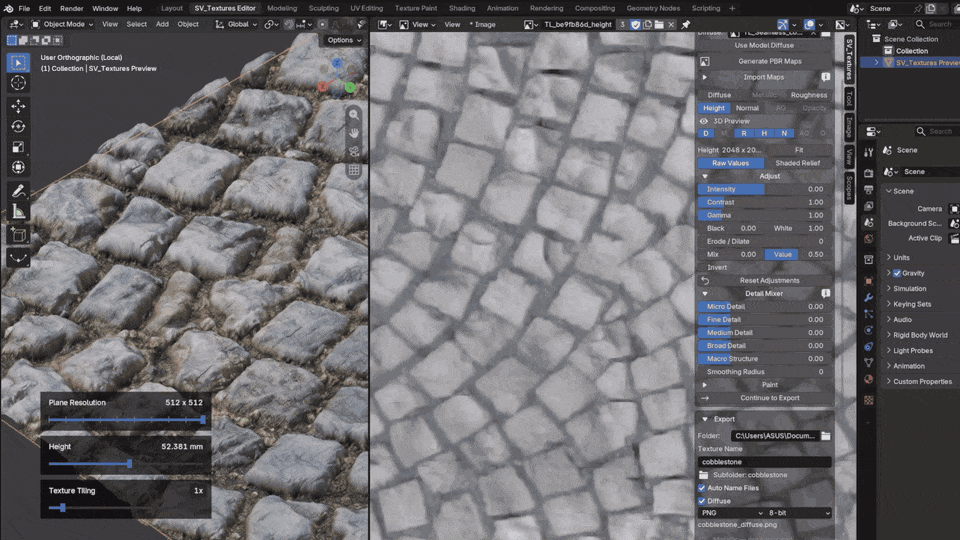The height and width of the screenshot is (540, 960).
Task: Click the info icon beside Detail Mixer
Action: [x=825, y=293]
